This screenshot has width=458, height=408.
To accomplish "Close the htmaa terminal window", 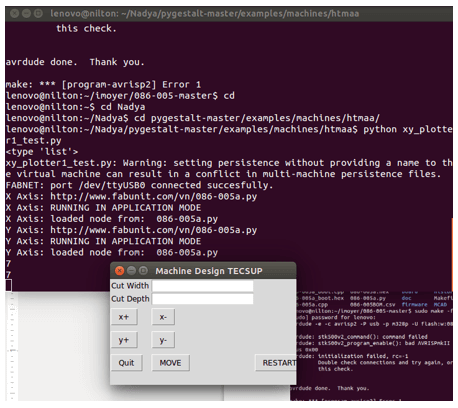I will [14, 14].
